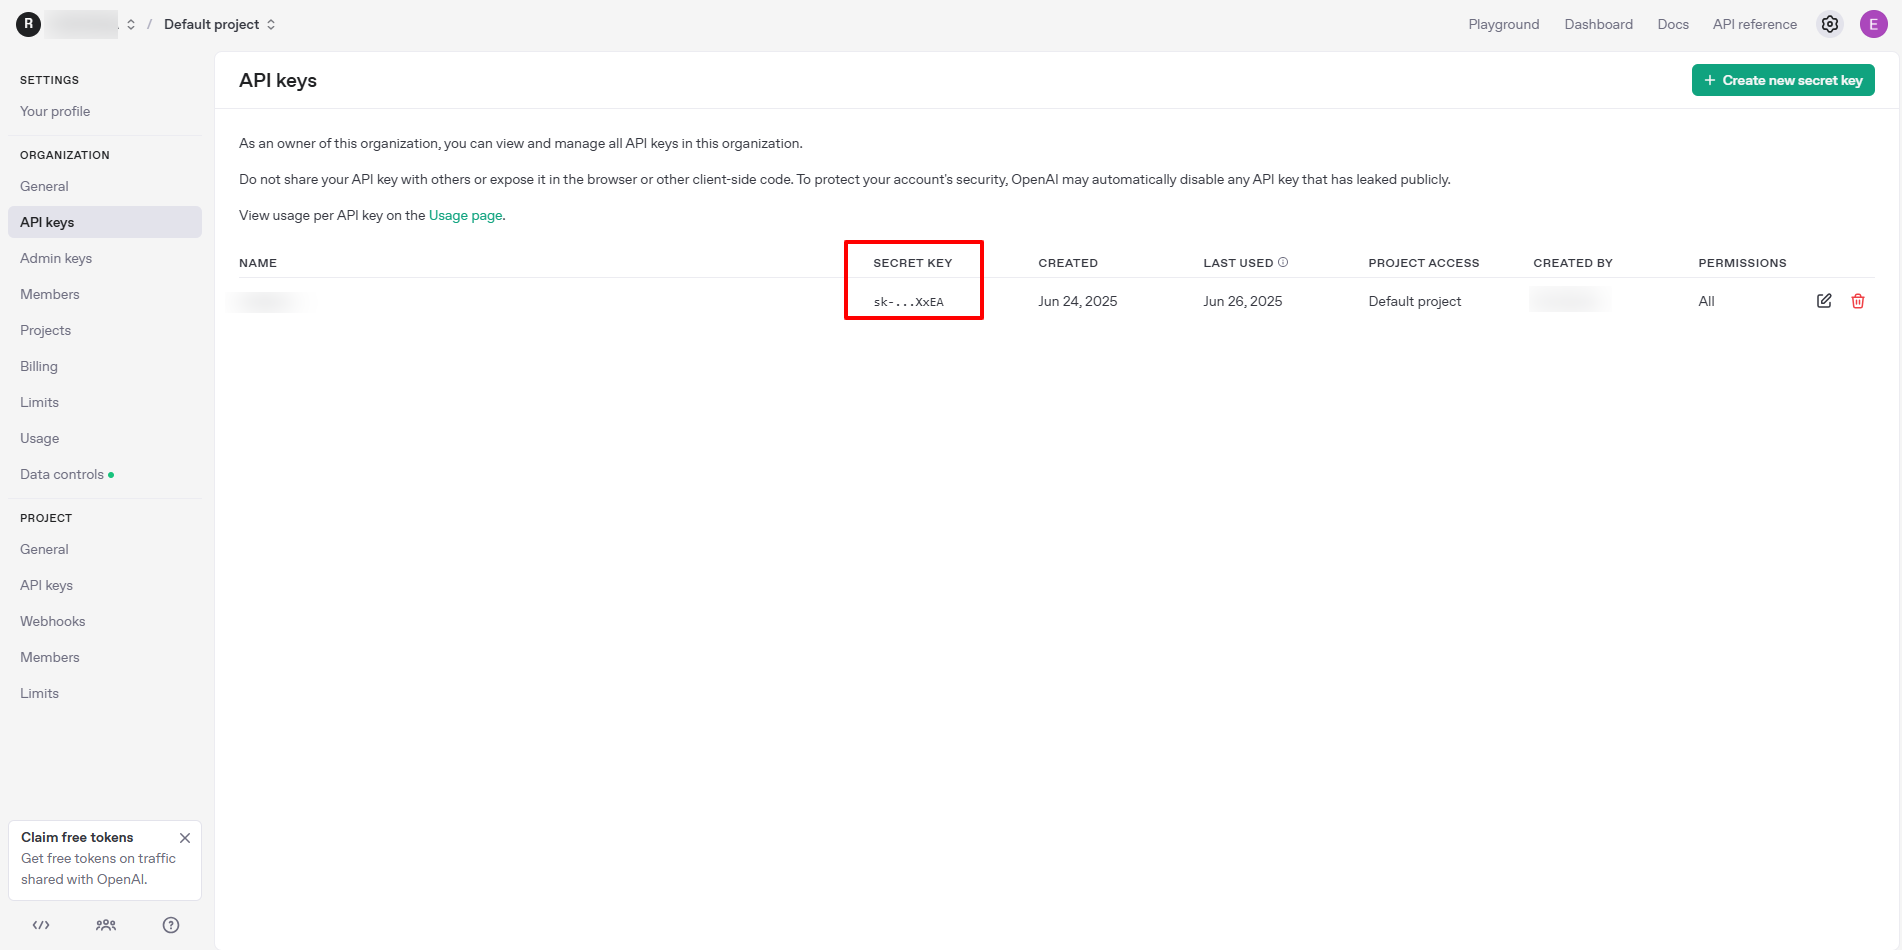Click the Last Used info icon

(x=1283, y=262)
